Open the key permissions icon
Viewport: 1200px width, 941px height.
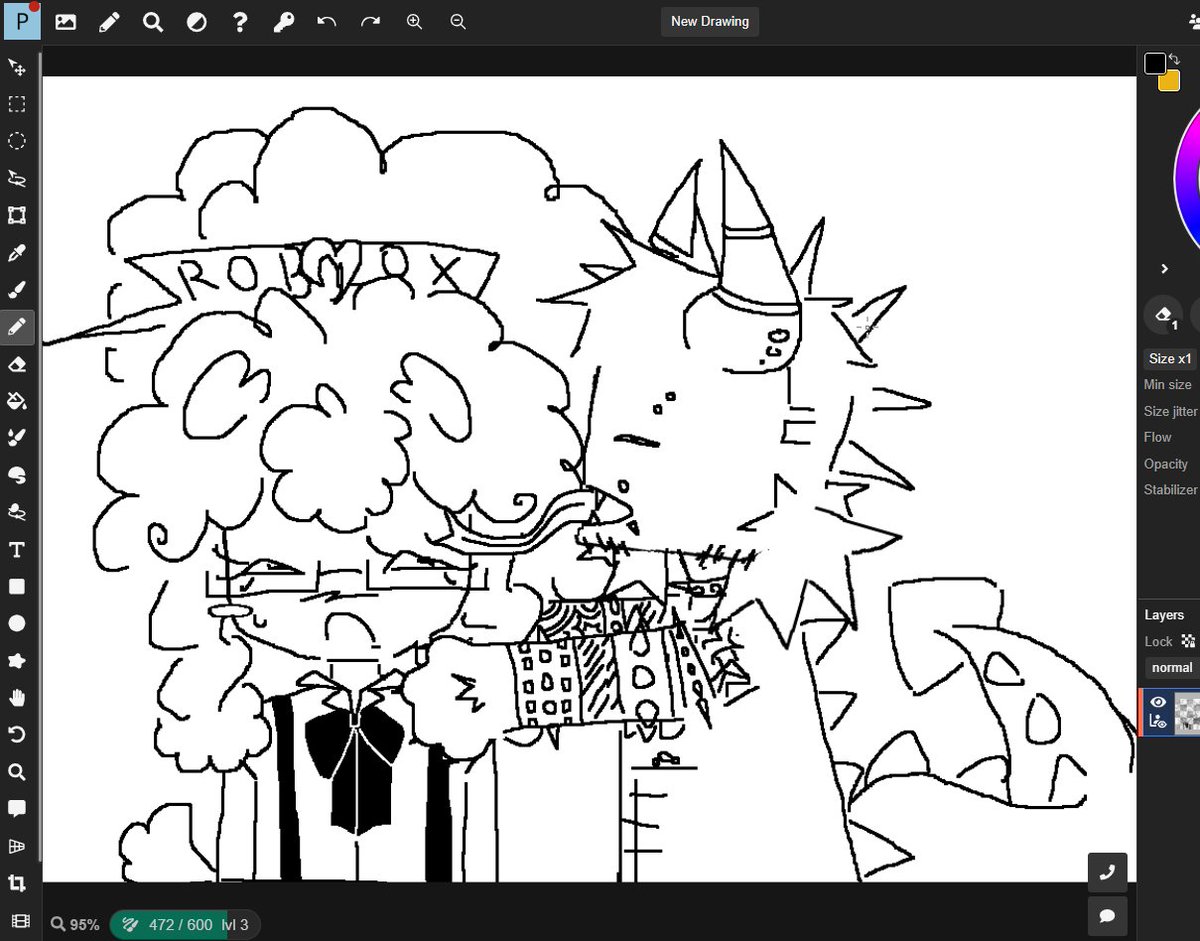pyautogui.click(x=284, y=21)
